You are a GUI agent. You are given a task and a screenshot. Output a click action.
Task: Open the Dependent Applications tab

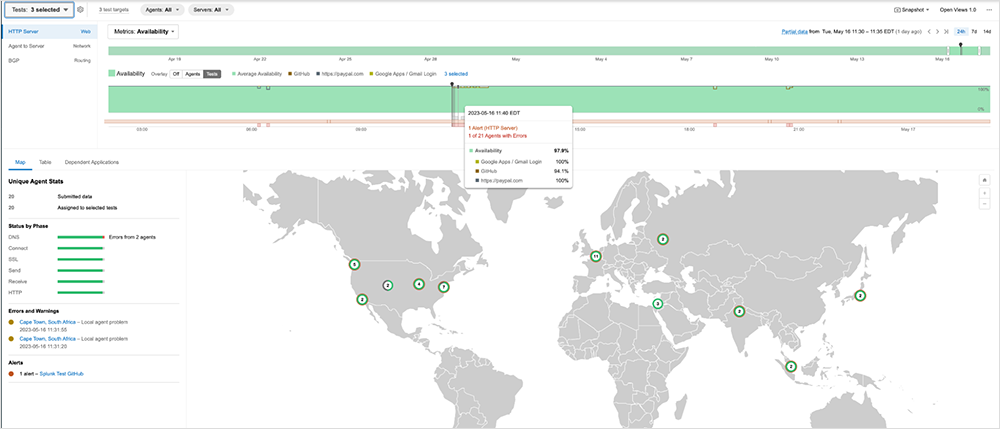[x=92, y=161]
